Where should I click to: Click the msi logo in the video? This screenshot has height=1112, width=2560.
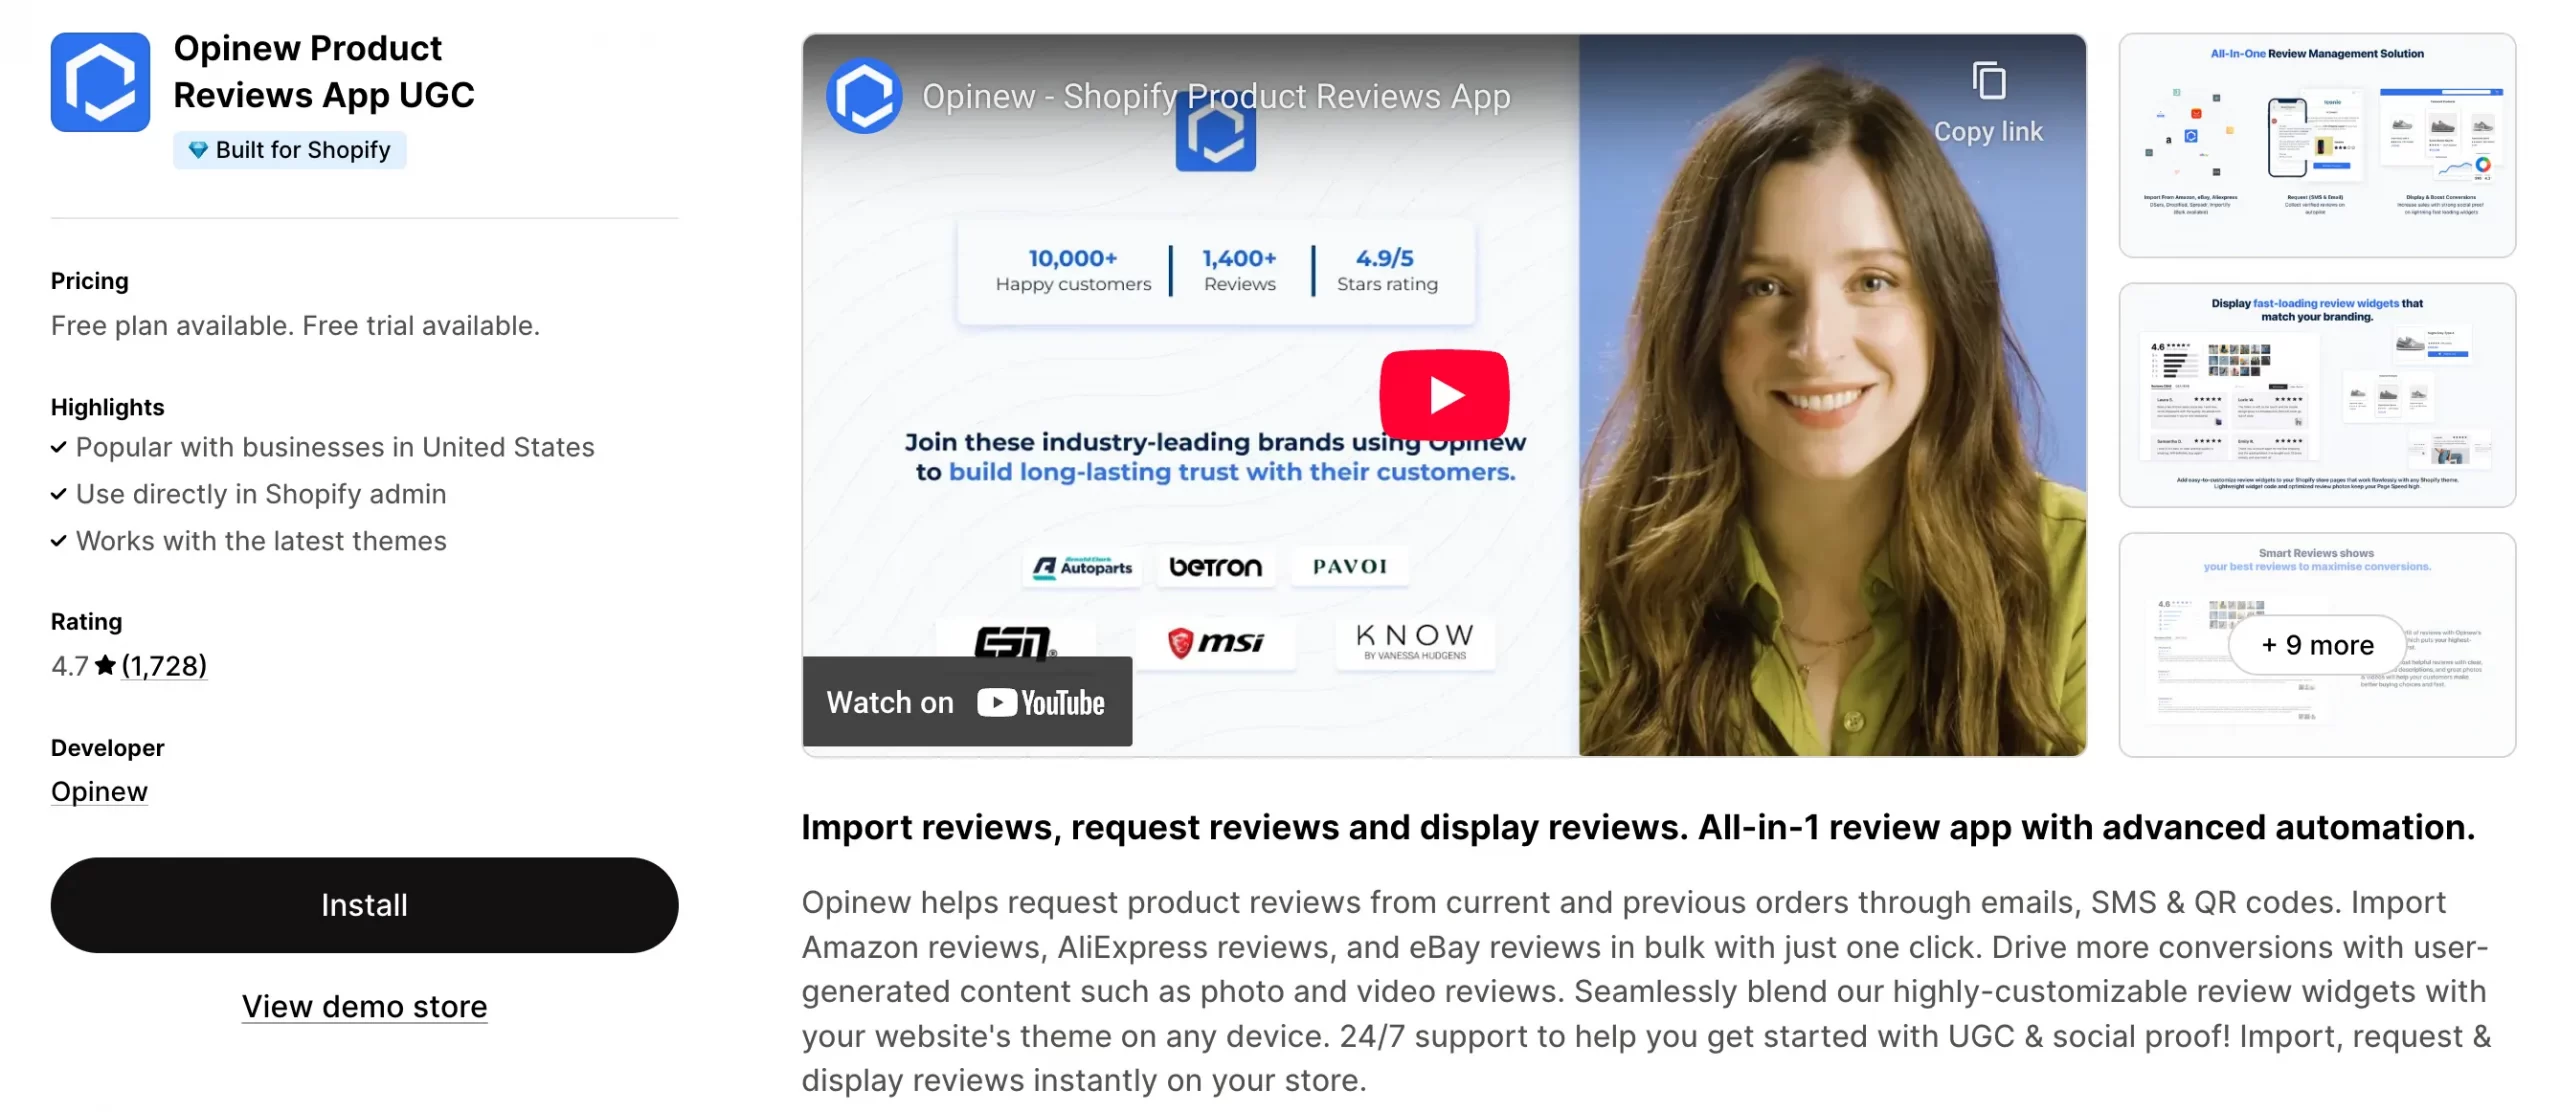[x=1215, y=642]
